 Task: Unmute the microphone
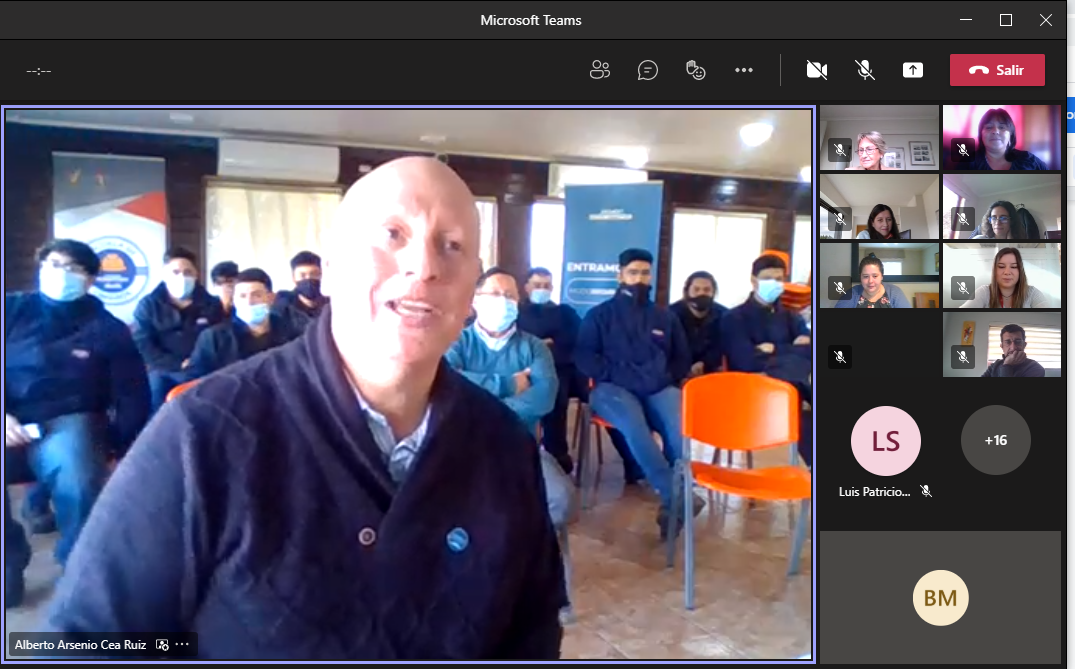pyautogui.click(x=865, y=70)
